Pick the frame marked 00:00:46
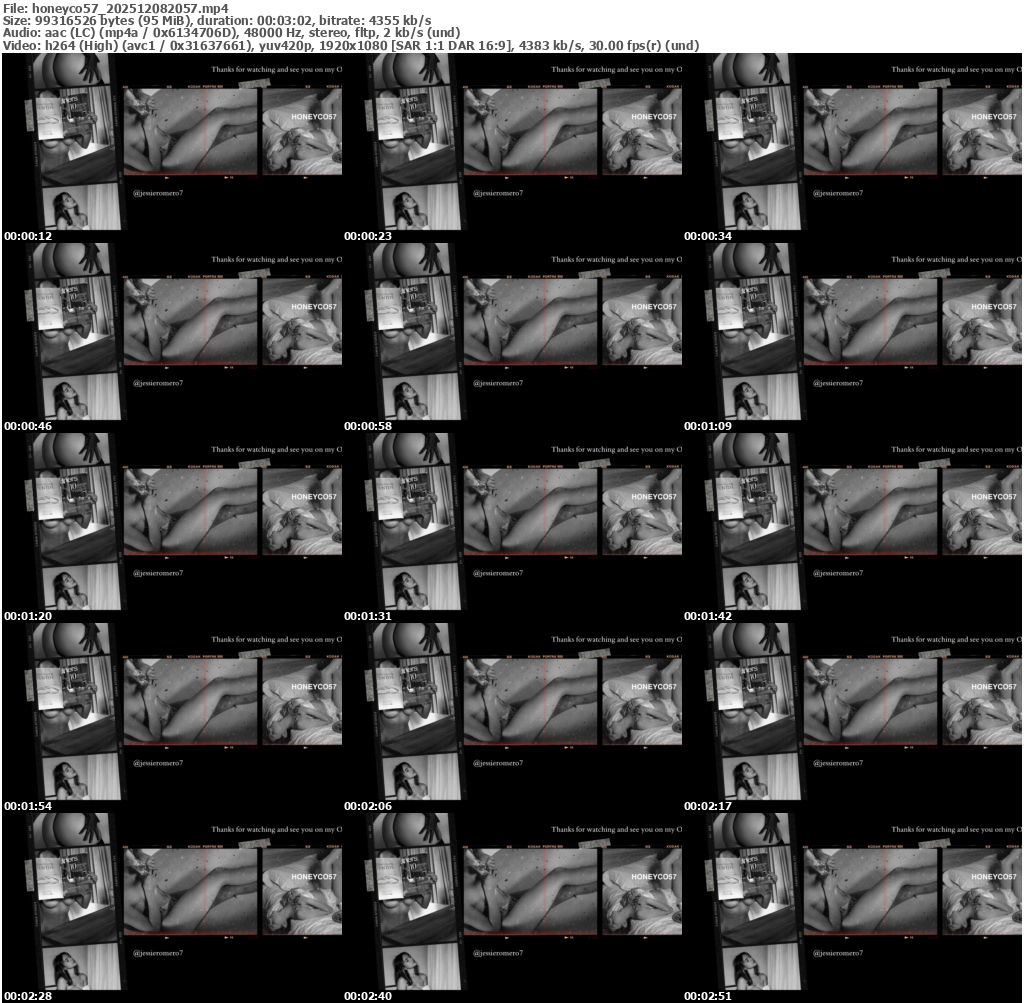The height and width of the screenshot is (1003, 1024). [172, 337]
